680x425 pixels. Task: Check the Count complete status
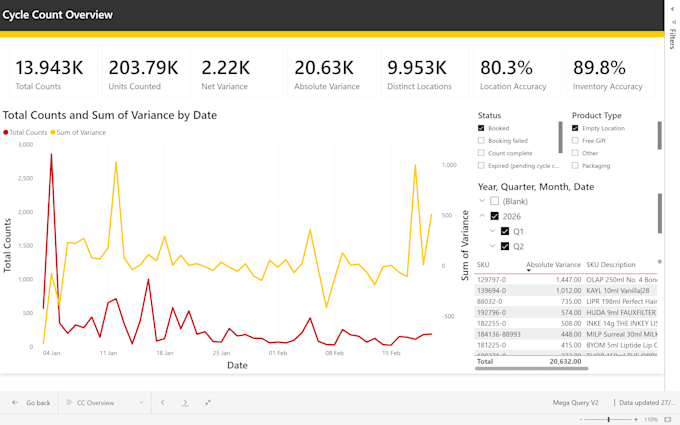(x=481, y=153)
